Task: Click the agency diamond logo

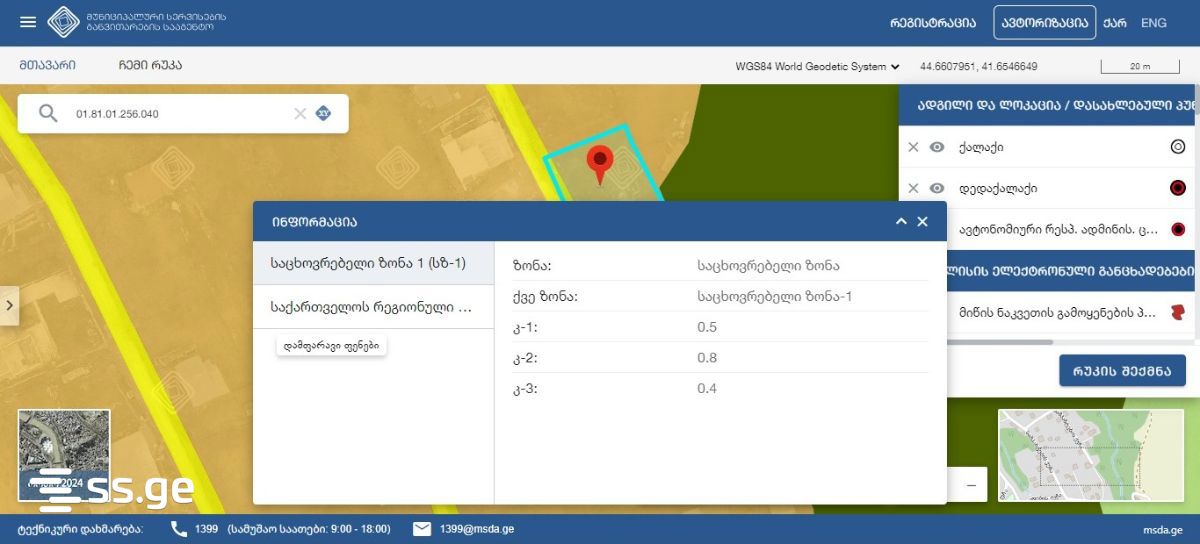Action: coord(64,22)
